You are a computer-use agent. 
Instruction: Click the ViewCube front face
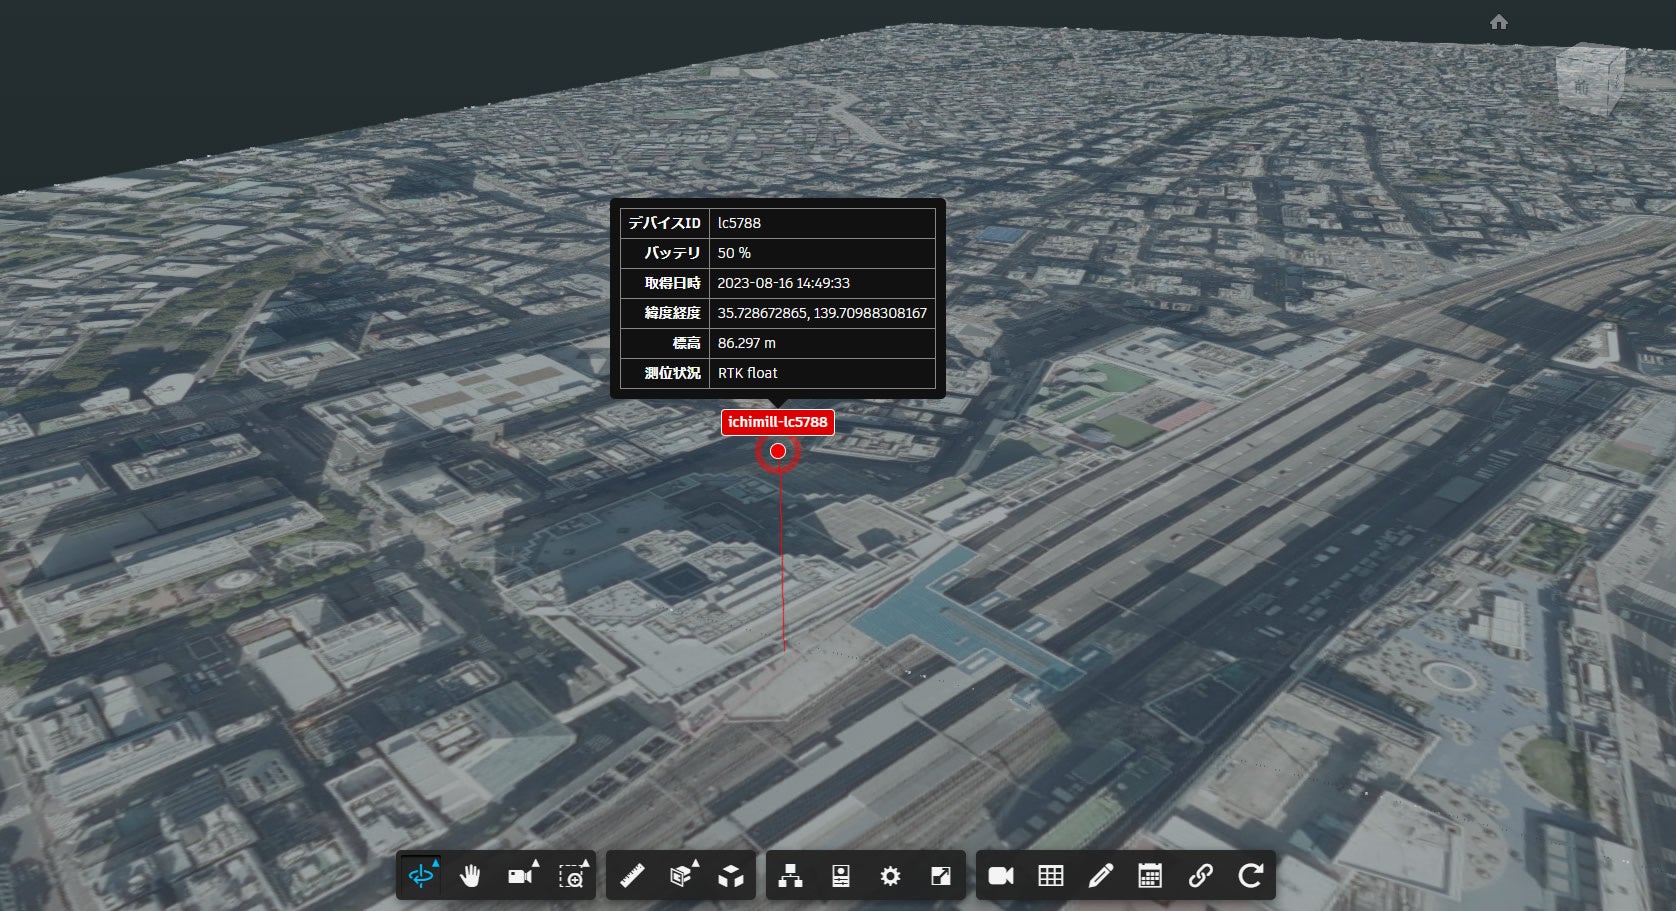pyautogui.click(x=1583, y=85)
